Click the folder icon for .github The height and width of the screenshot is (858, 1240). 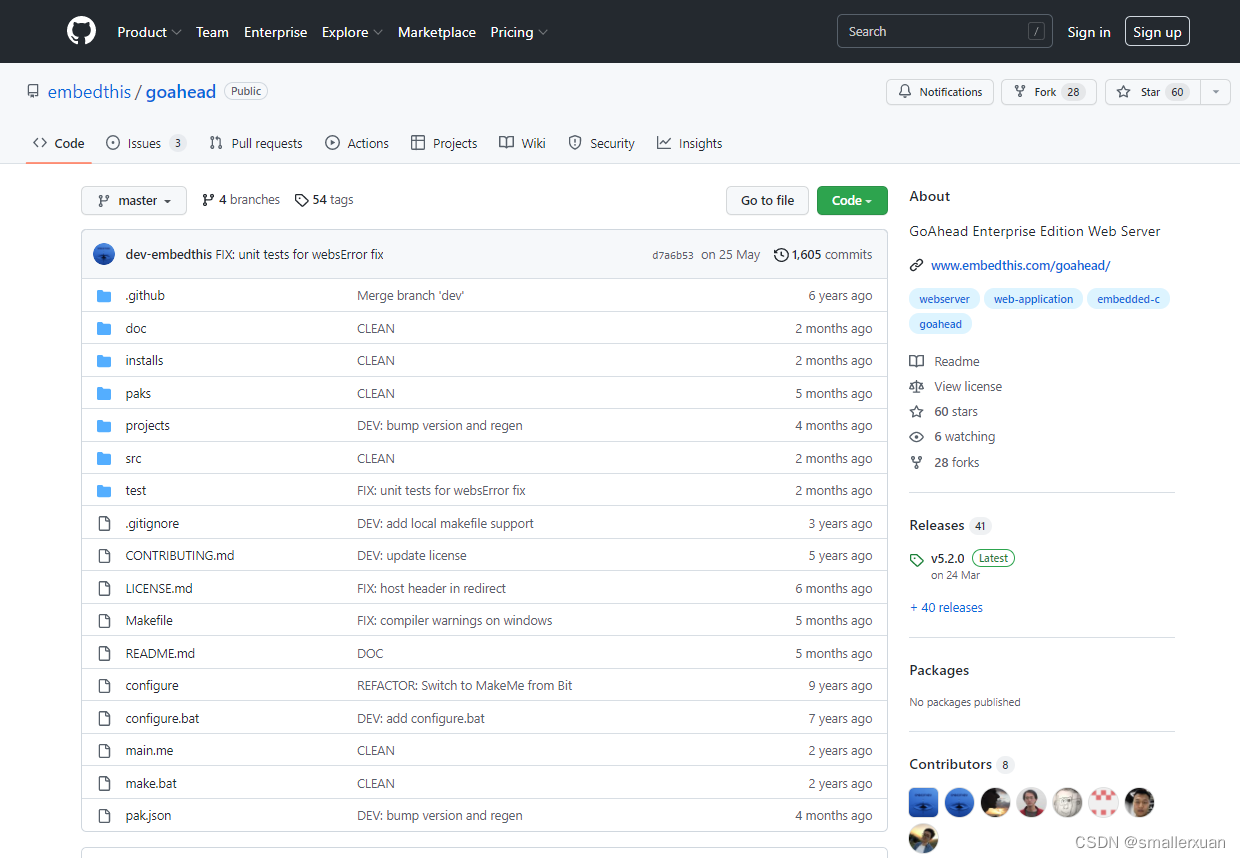[x=104, y=296]
